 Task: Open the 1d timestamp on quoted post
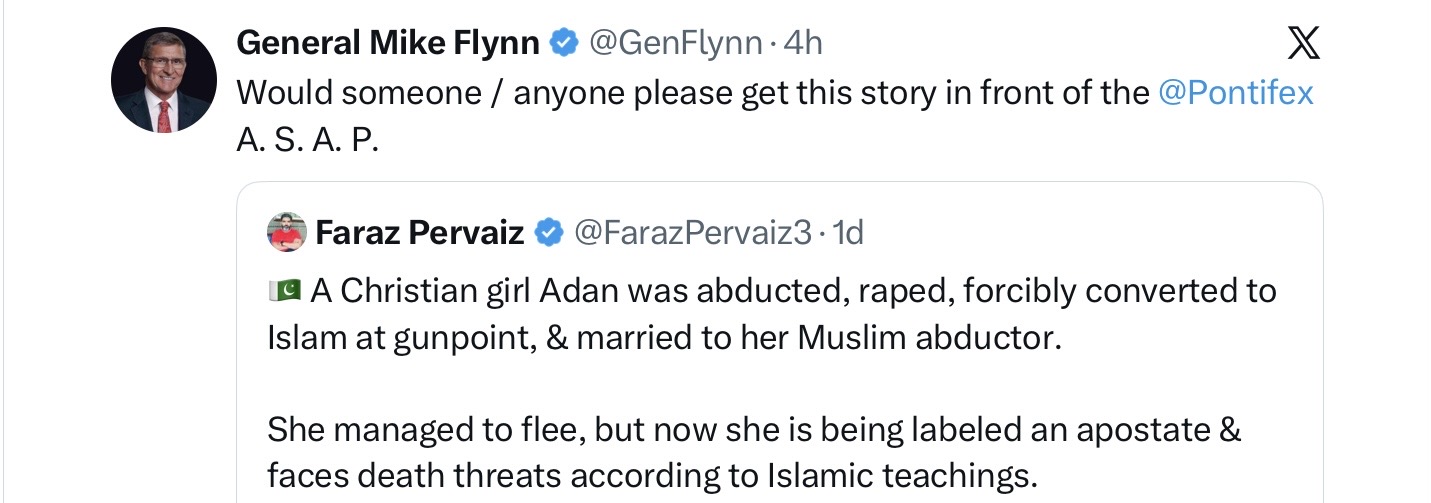click(x=848, y=233)
